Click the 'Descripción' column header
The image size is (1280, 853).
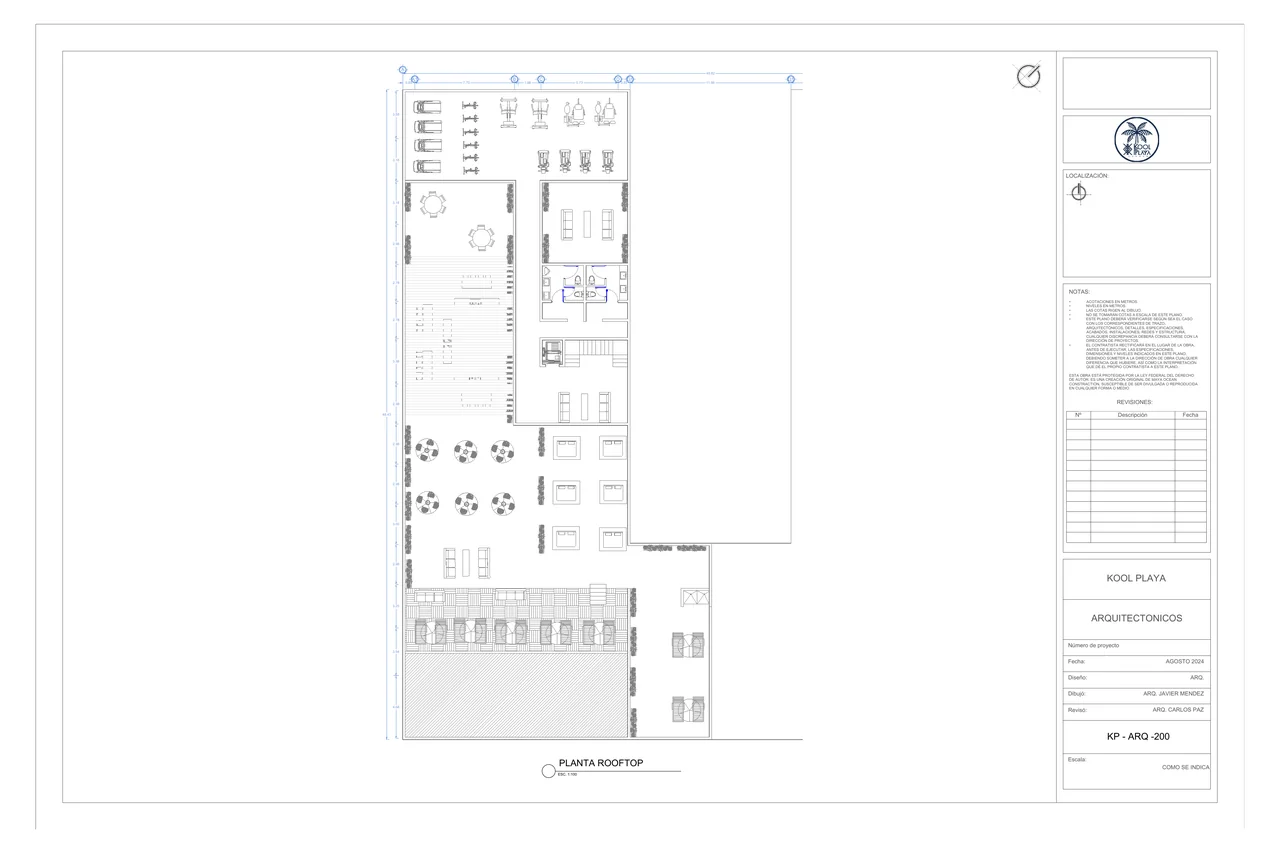tap(1132, 414)
